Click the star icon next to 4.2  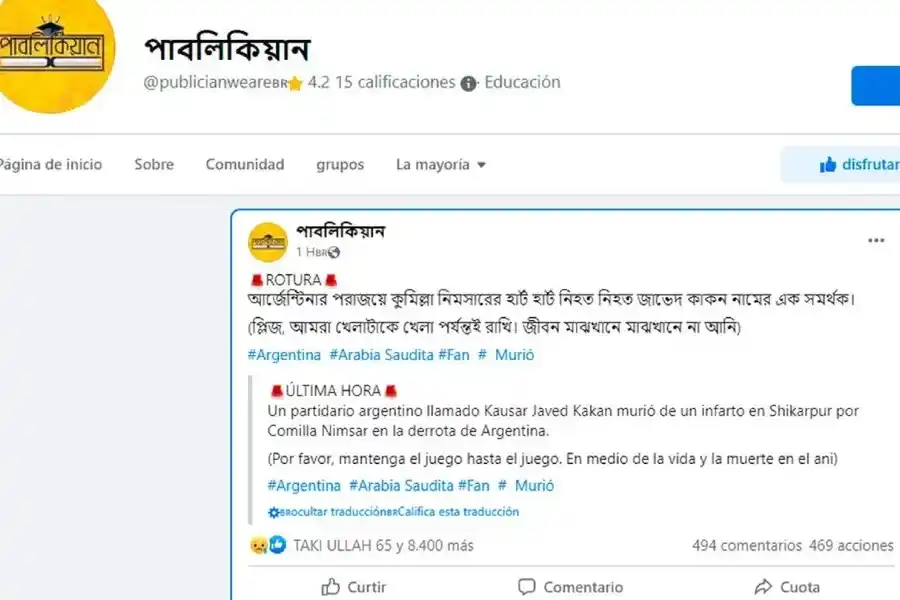coord(294,83)
